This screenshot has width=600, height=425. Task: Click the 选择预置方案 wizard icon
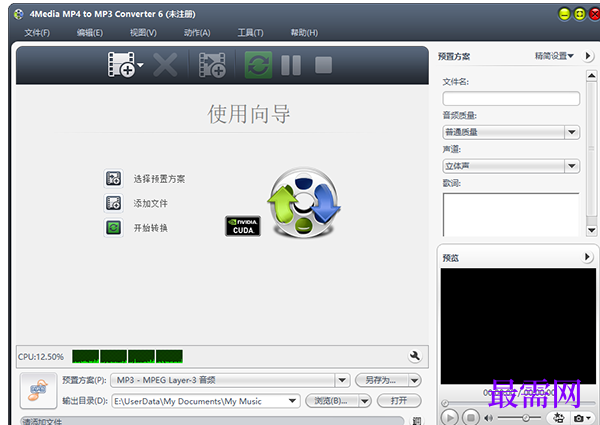tap(114, 179)
